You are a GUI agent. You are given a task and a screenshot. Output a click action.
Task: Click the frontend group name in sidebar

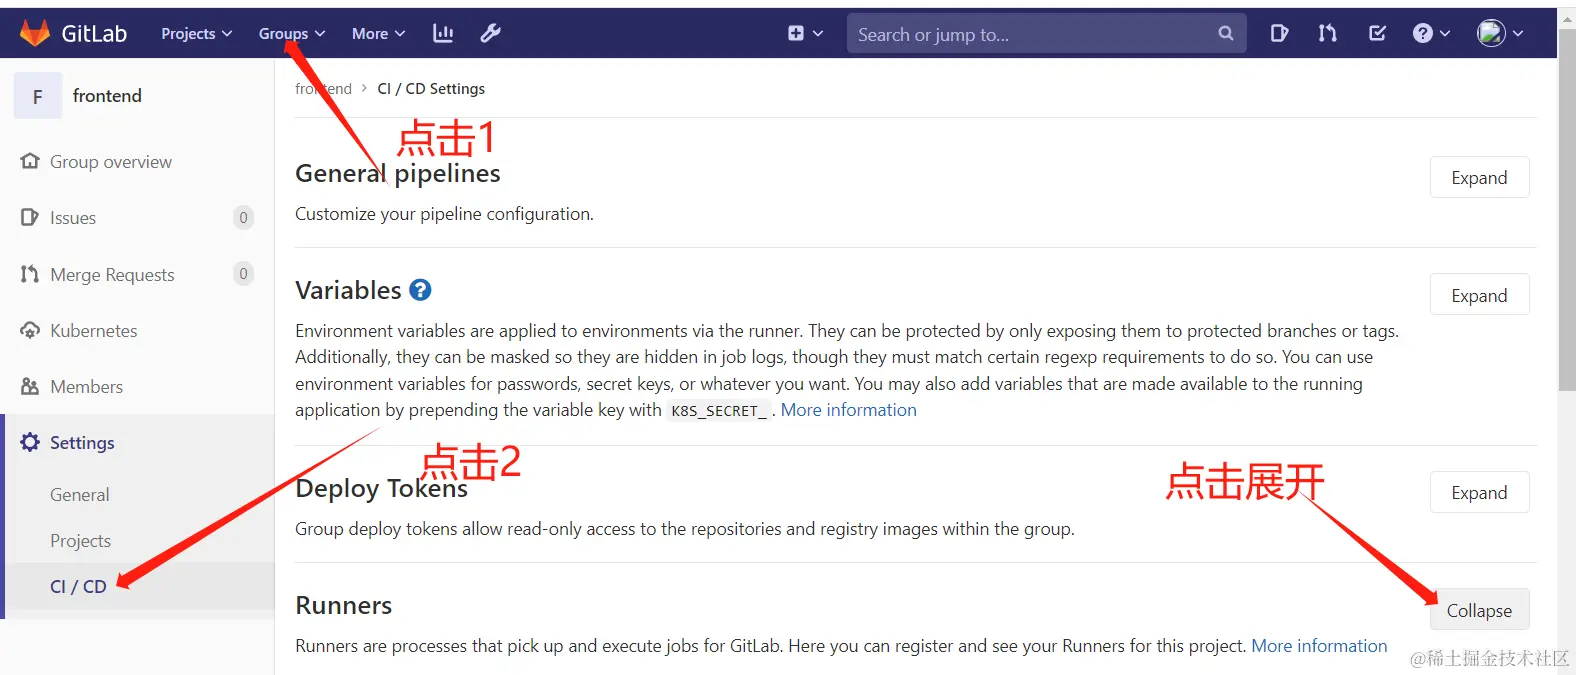point(107,96)
